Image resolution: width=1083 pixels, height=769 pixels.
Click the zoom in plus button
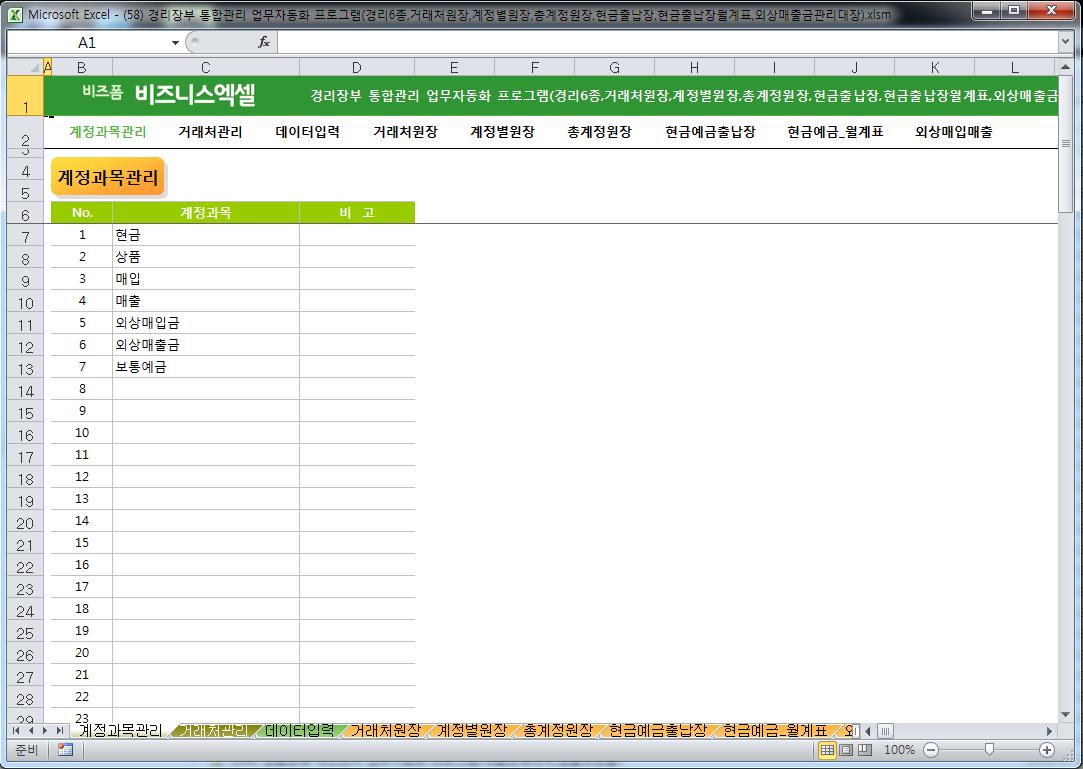click(1047, 750)
